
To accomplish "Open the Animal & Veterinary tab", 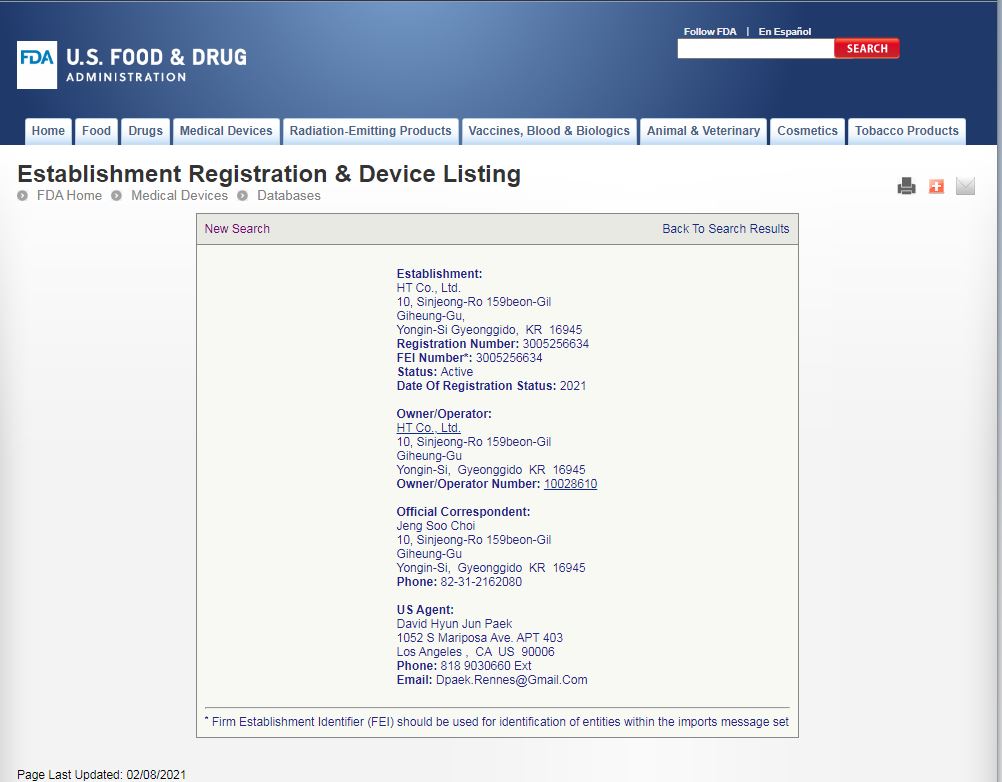I will point(703,131).
